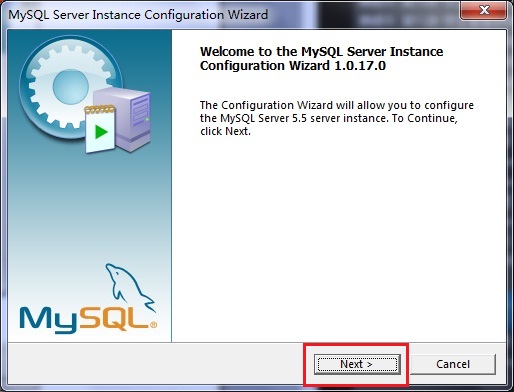Close the wizard with the red X

point(484,10)
